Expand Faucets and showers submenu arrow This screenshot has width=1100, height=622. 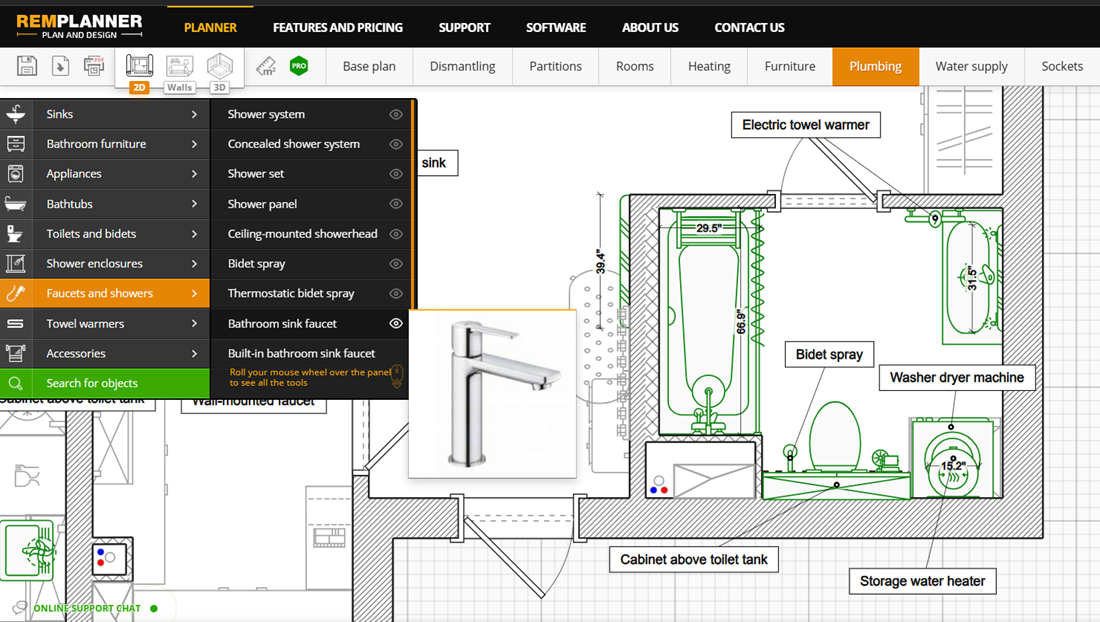click(x=194, y=293)
